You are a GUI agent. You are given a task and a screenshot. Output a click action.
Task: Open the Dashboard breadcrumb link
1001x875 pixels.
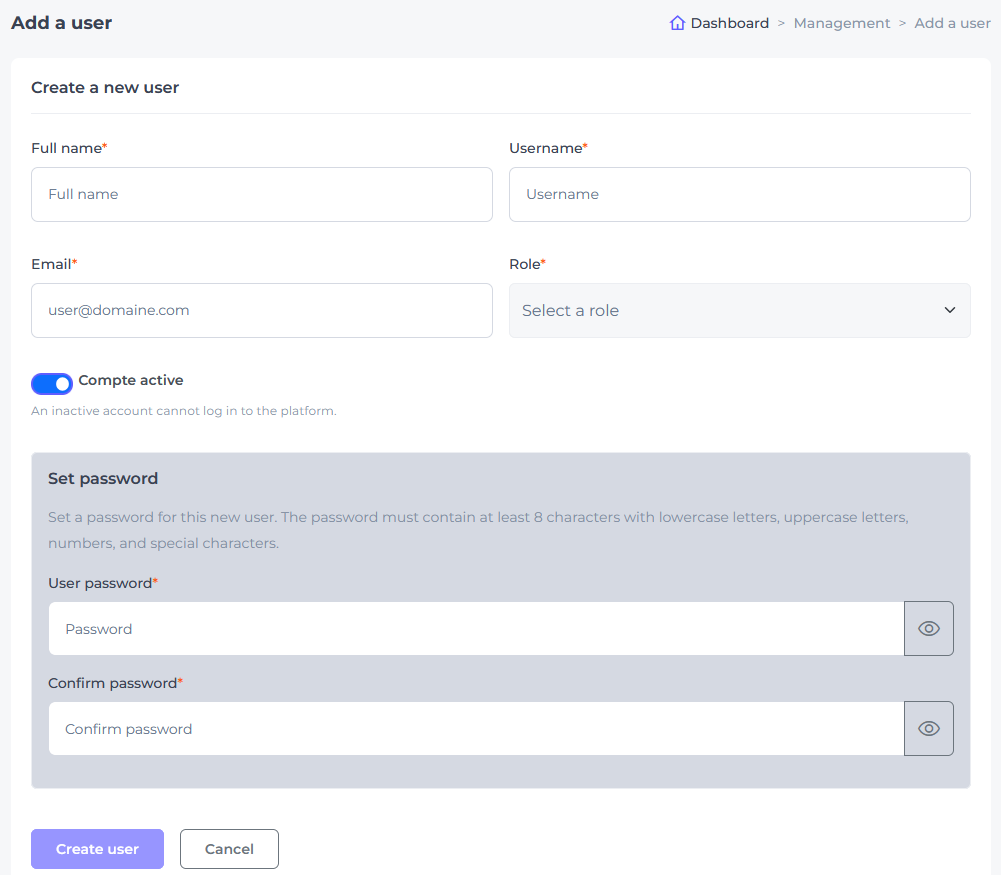click(729, 23)
